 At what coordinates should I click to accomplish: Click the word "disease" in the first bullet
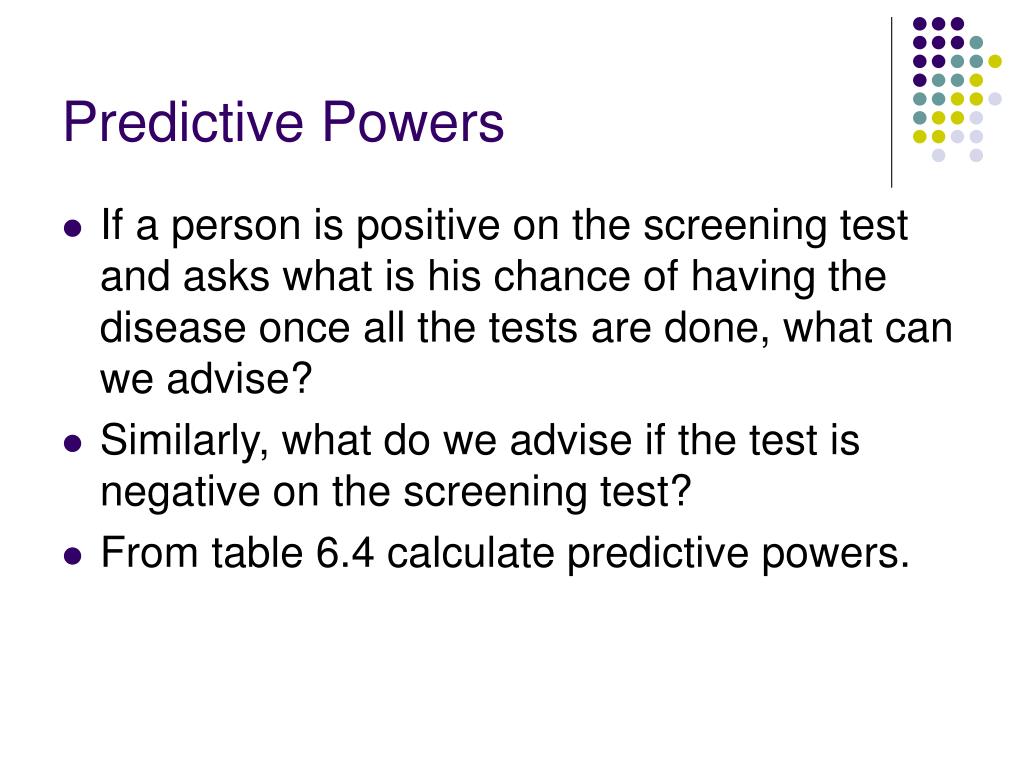(x=172, y=328)
